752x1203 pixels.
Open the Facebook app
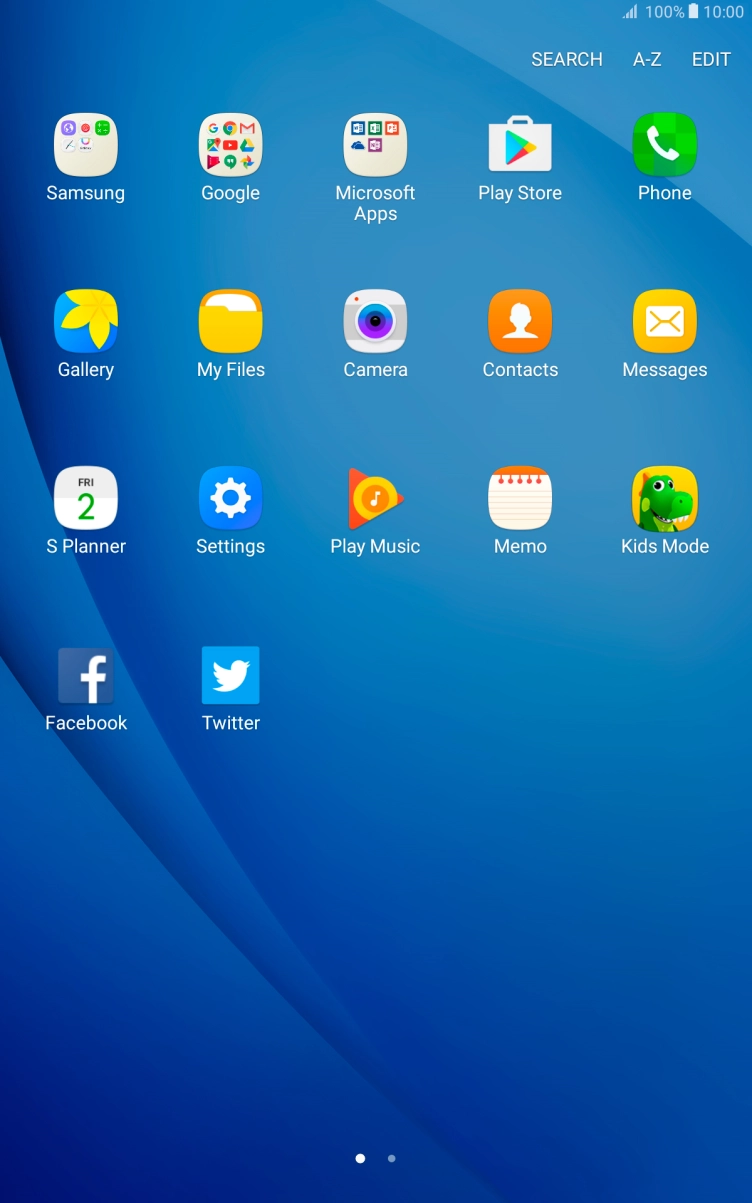click(x=86, y=676)
